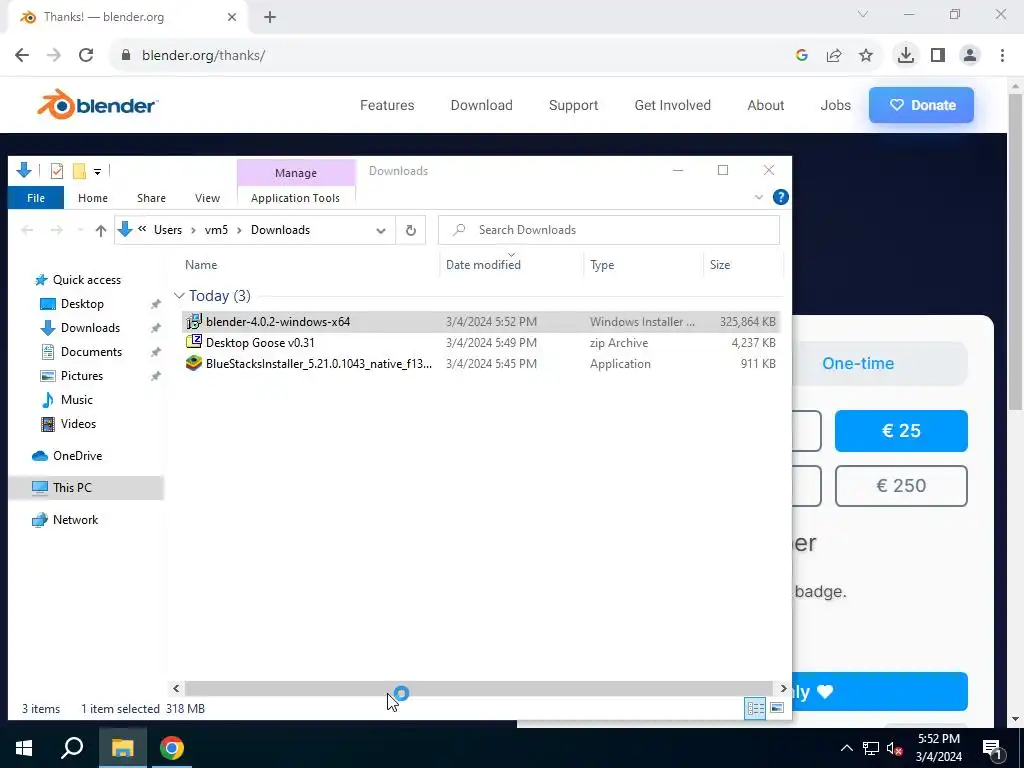This screenshot has width=1024, height=768.
Task: Collapse the Today (3) group
Action: tap(179, 296)
